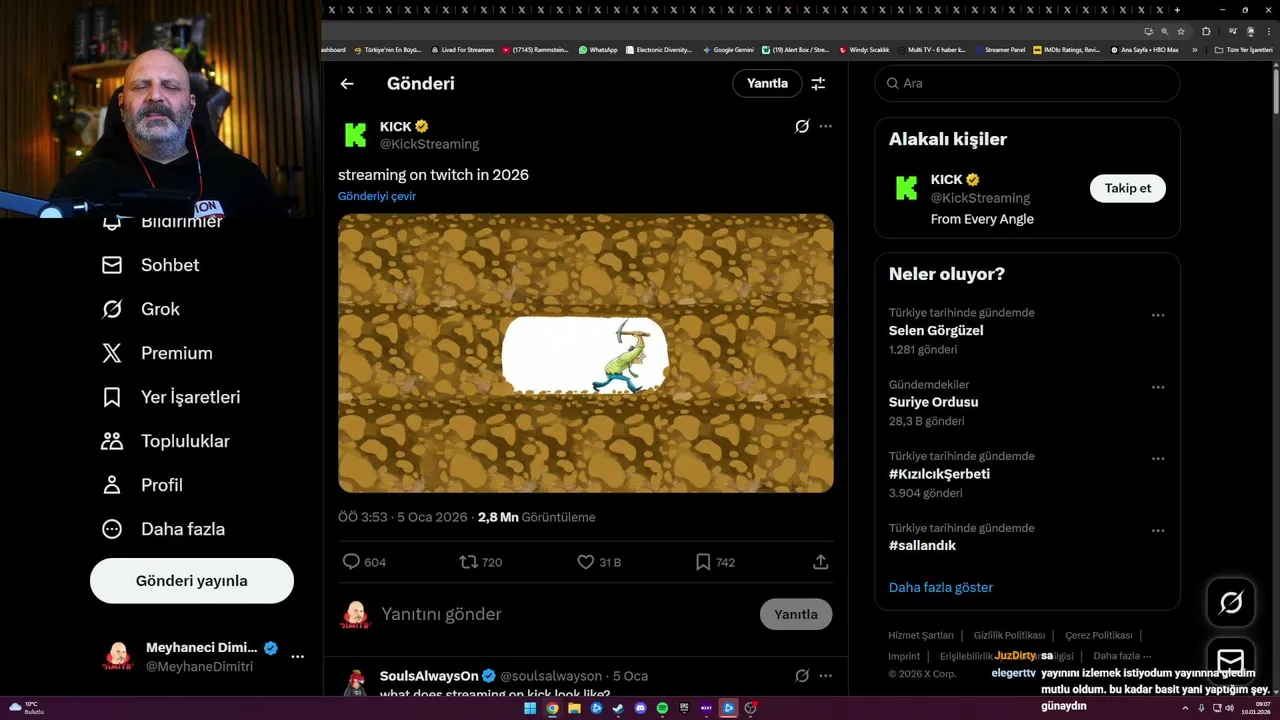Open Premium in the sidebar

point(156,353)
